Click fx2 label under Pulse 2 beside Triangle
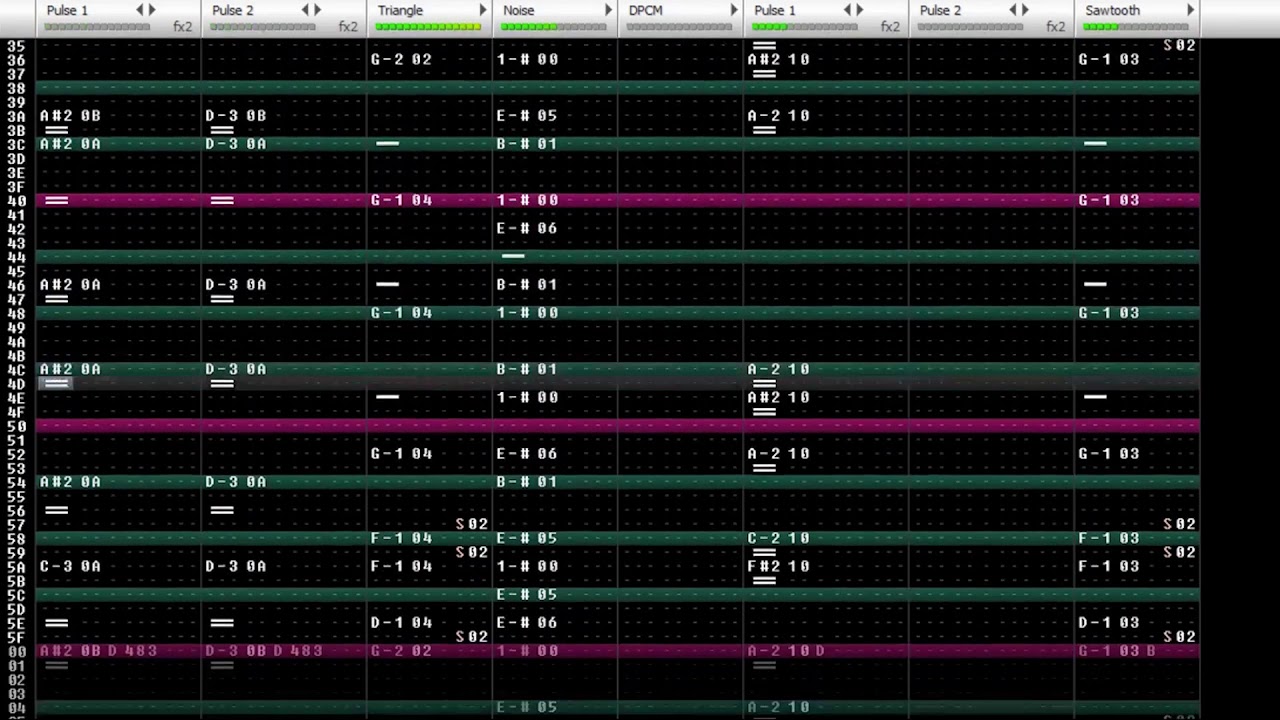1280x720 pixels. [x=348, y=27]
